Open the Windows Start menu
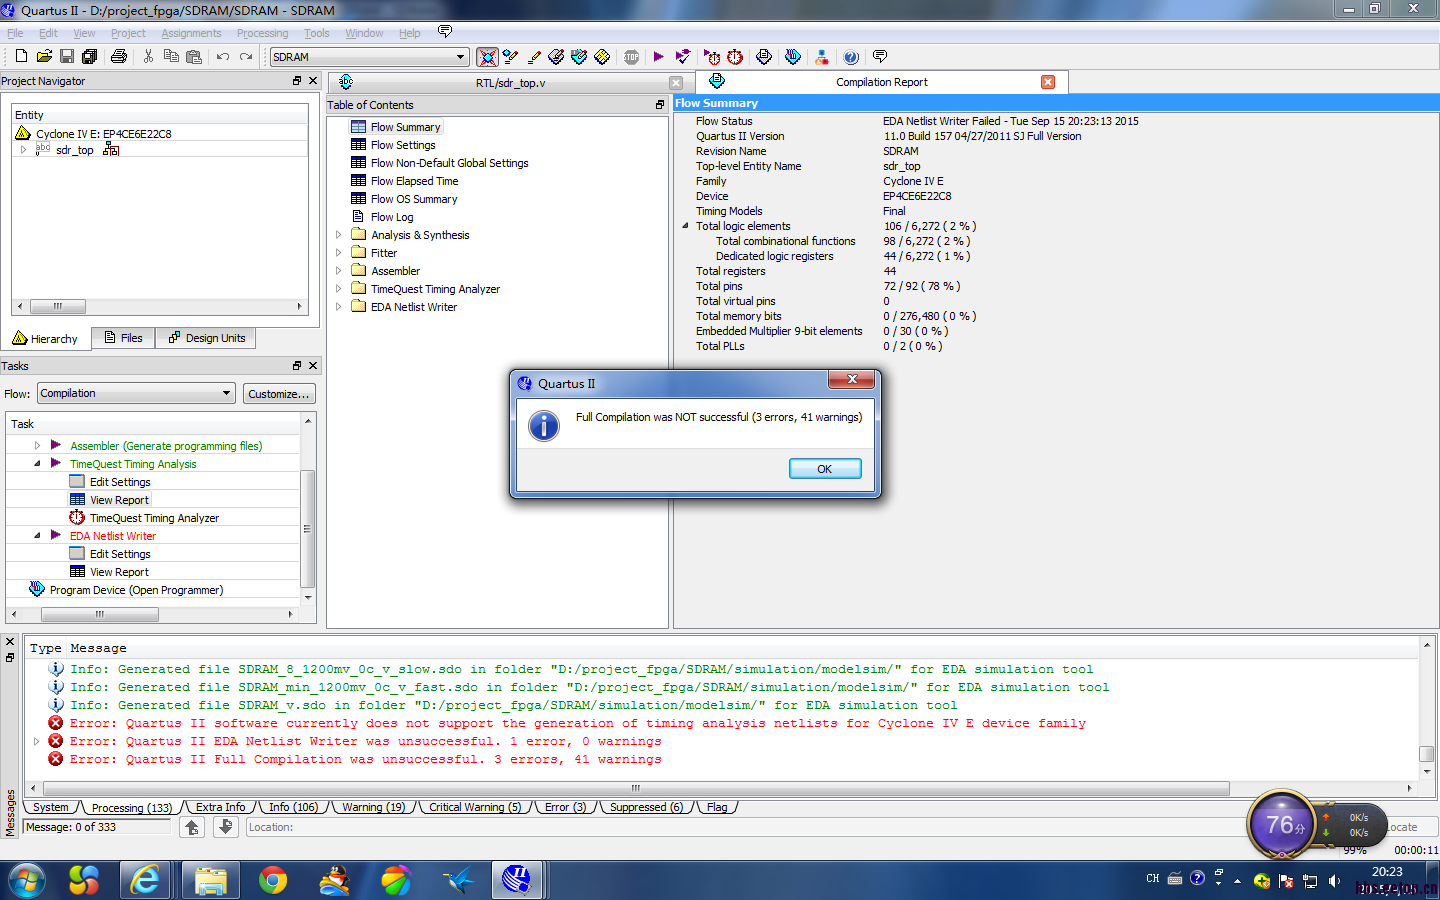The width and height of the screenshot is (1440, 900). (x=27, y=880)
